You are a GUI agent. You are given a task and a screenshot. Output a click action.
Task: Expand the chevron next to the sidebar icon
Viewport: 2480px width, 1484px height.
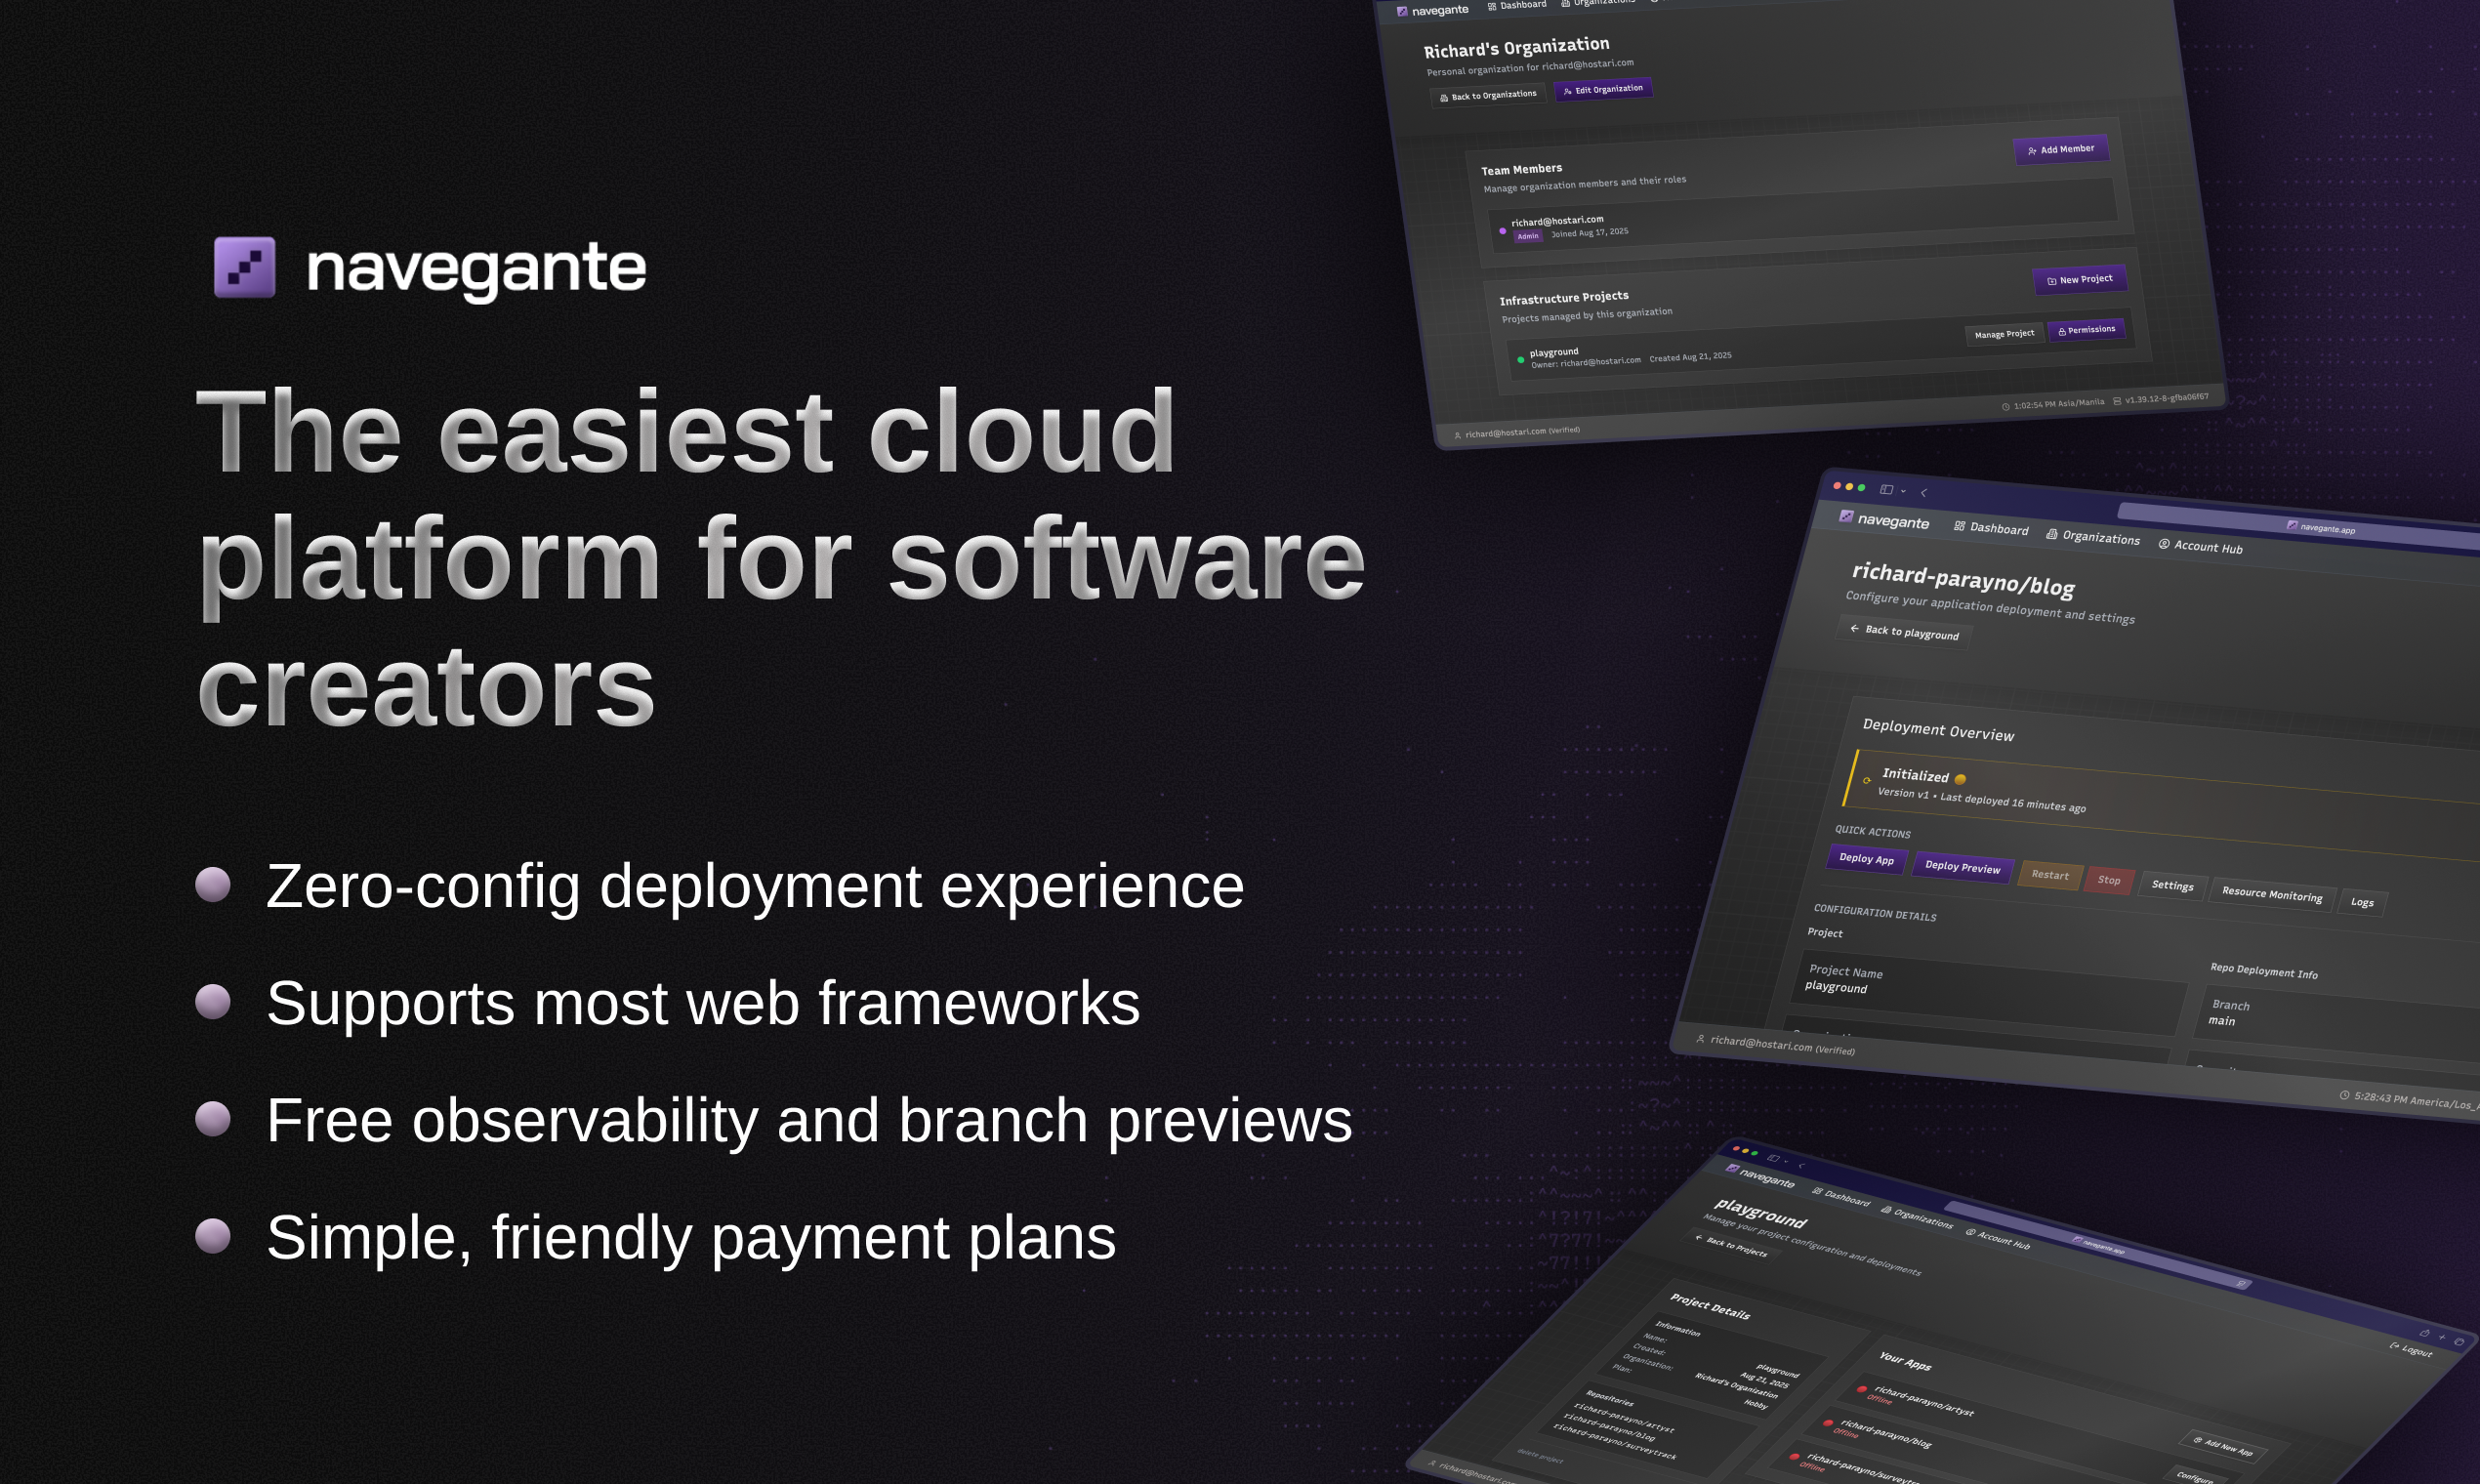pyautogui.click(x=1903, y=491)
